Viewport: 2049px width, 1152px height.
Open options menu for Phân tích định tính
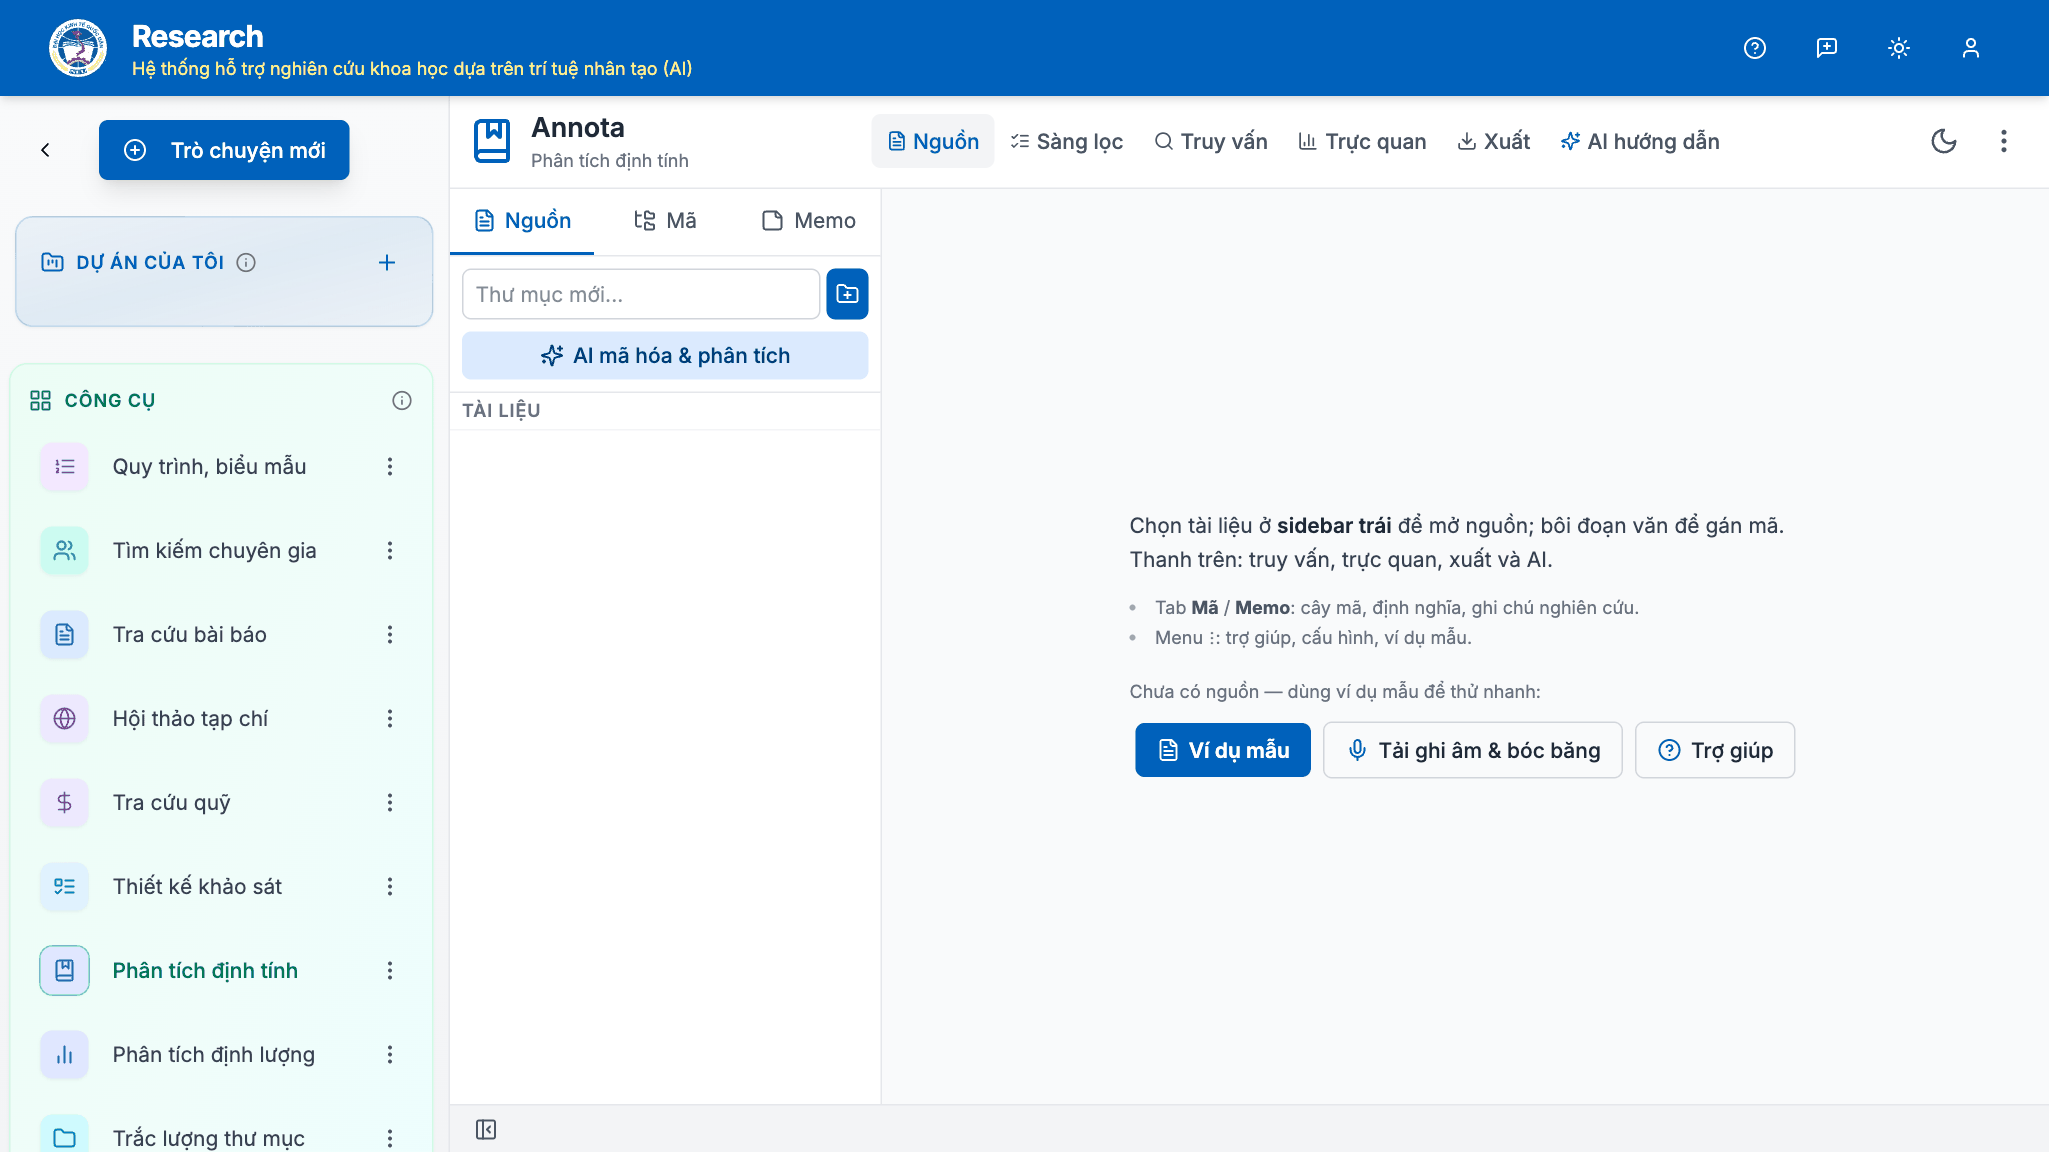click(390, 970)
